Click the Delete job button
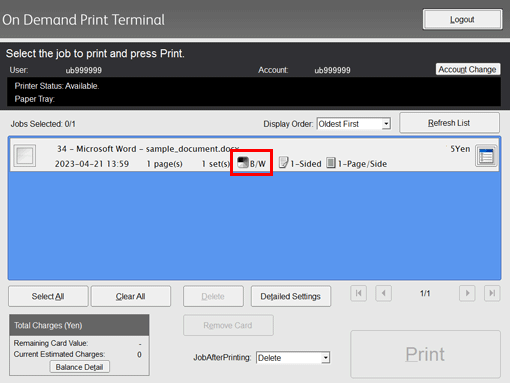 click(x=213, y=296)
